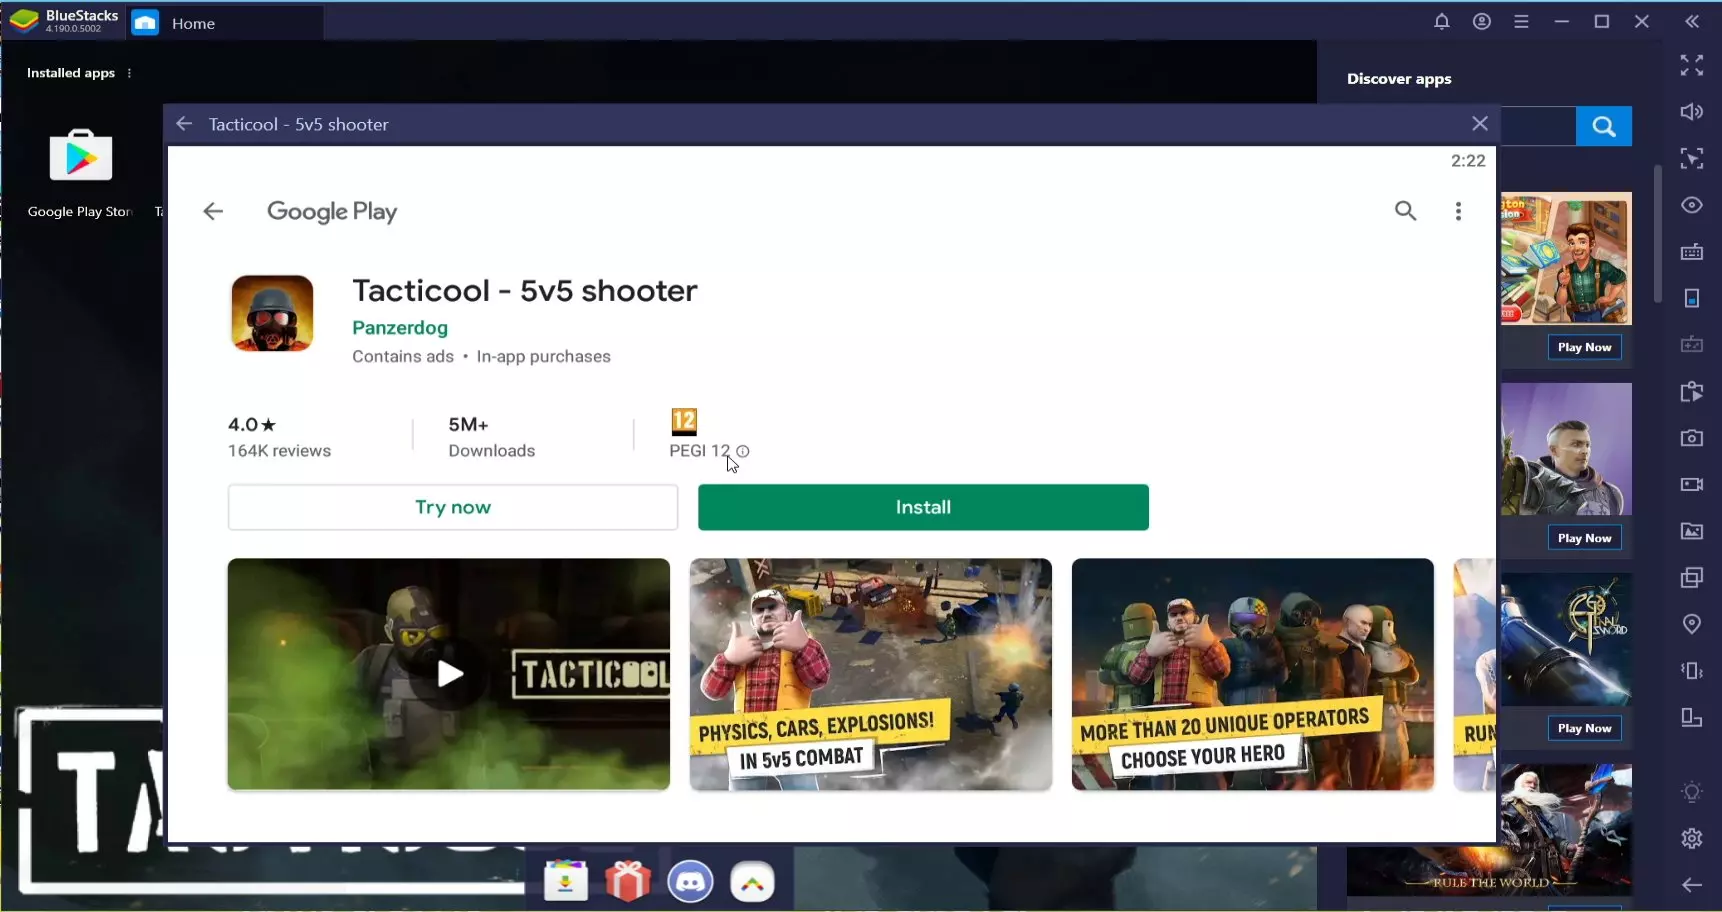Expand the BlueStacks hamburger menu

[x=1521, y=22]
